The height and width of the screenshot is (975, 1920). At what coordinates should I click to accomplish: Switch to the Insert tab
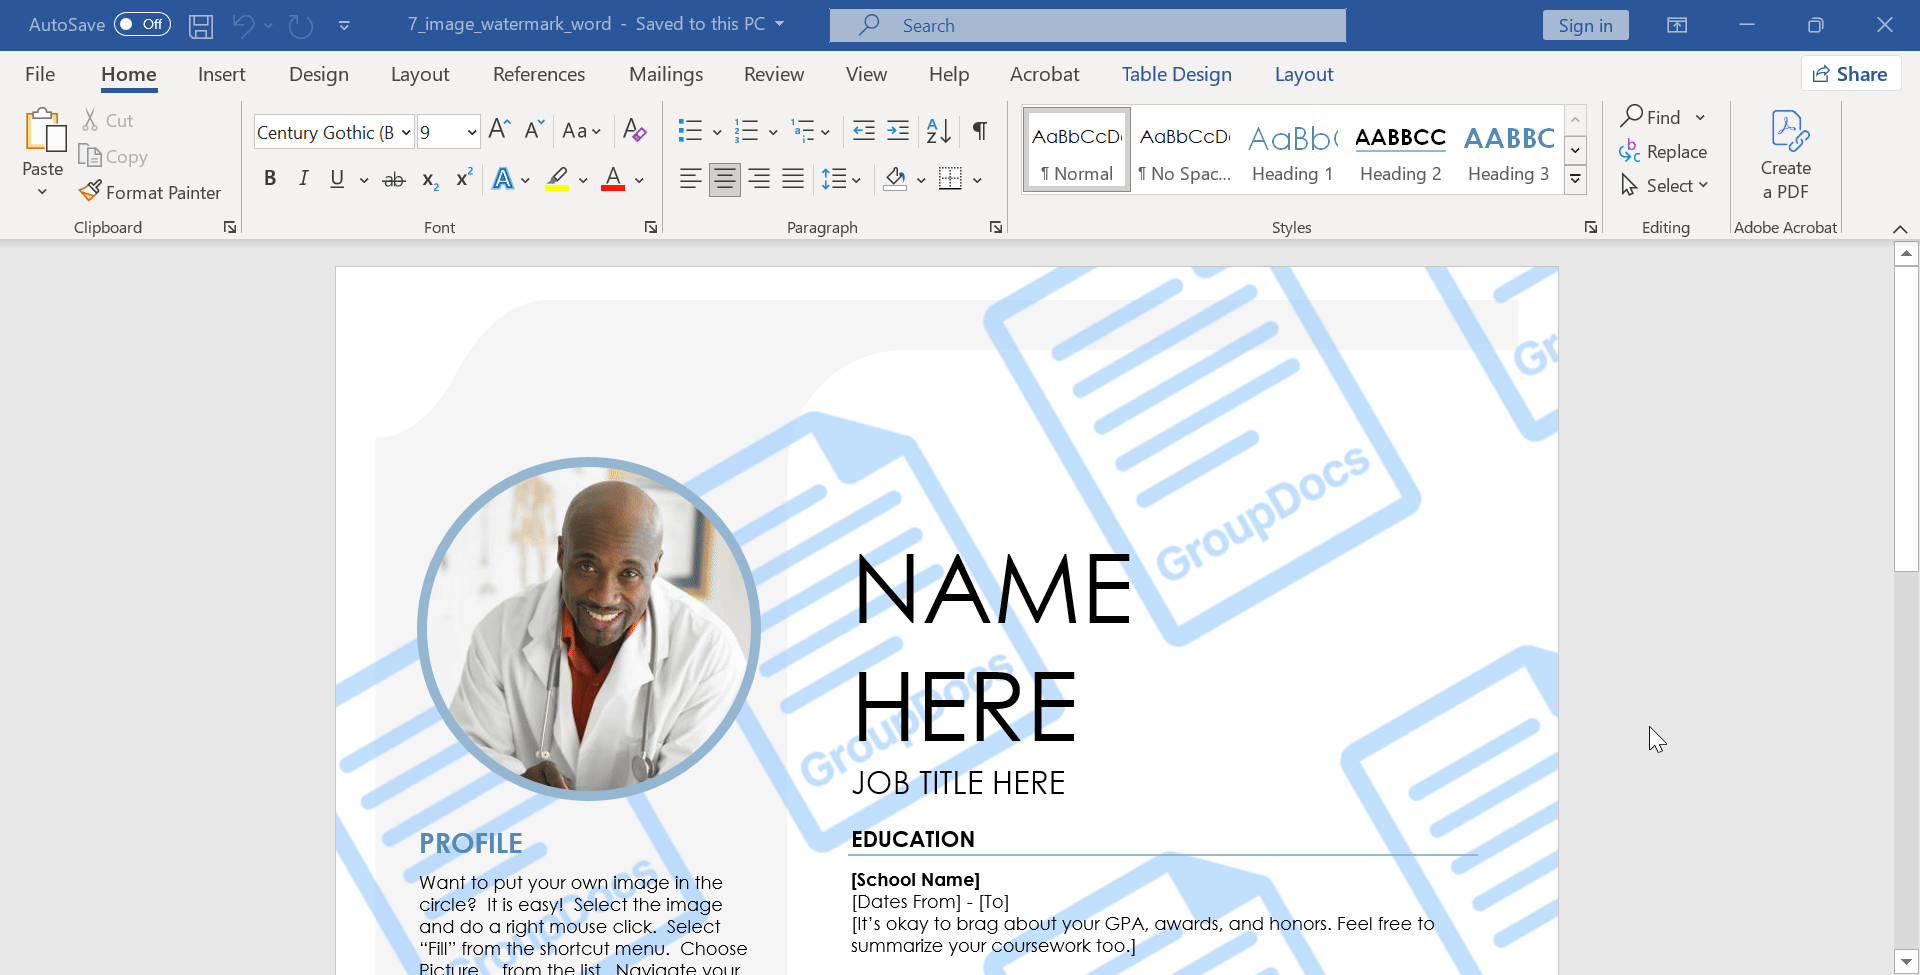coord(221,73)
